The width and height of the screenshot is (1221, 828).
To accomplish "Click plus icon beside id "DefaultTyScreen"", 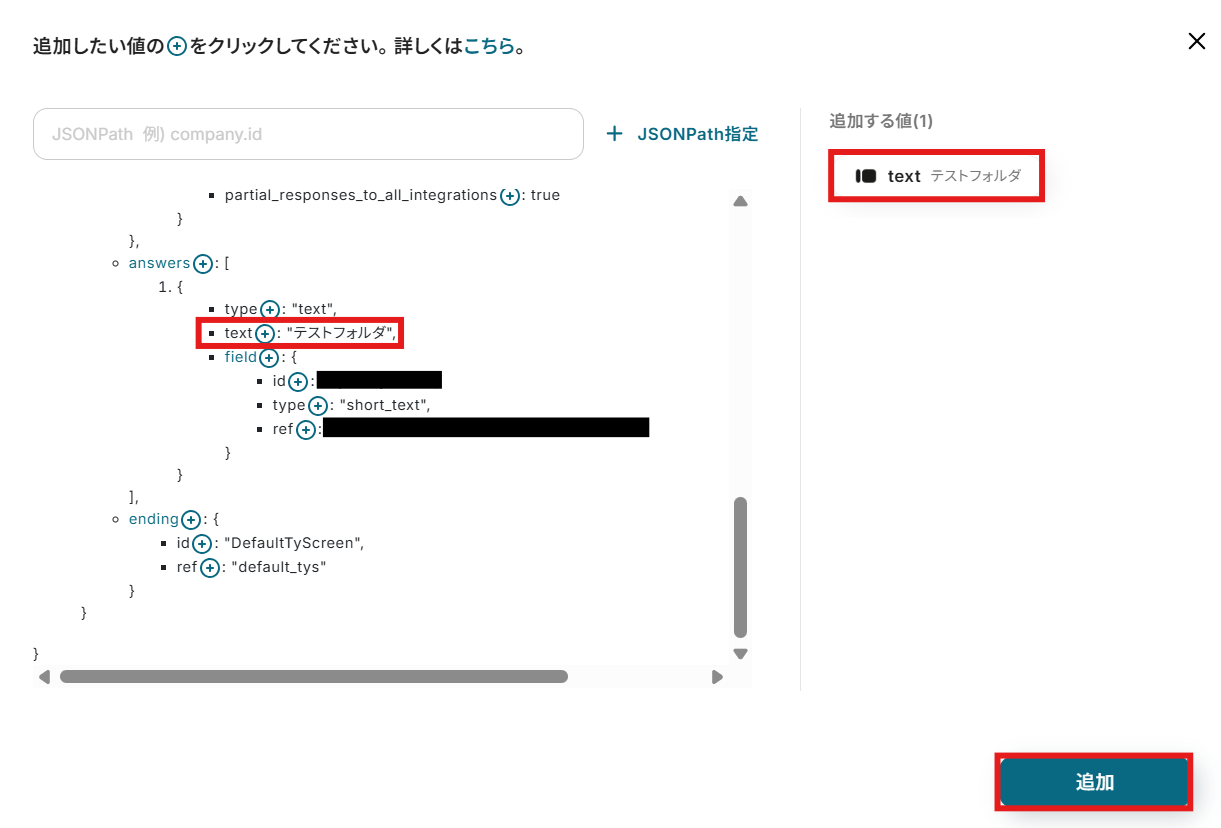I will 201,544.
